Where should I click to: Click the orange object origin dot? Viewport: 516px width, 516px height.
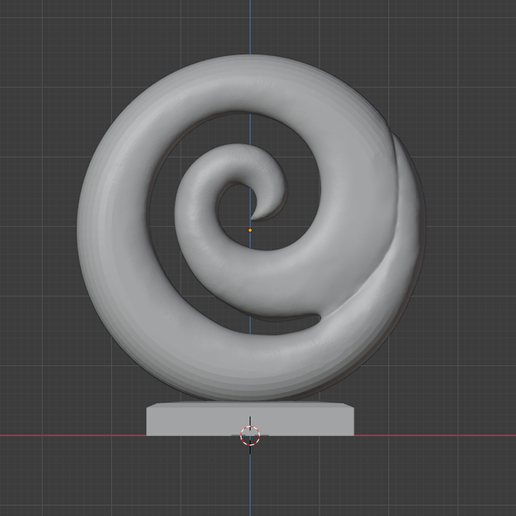coord(250,230)
